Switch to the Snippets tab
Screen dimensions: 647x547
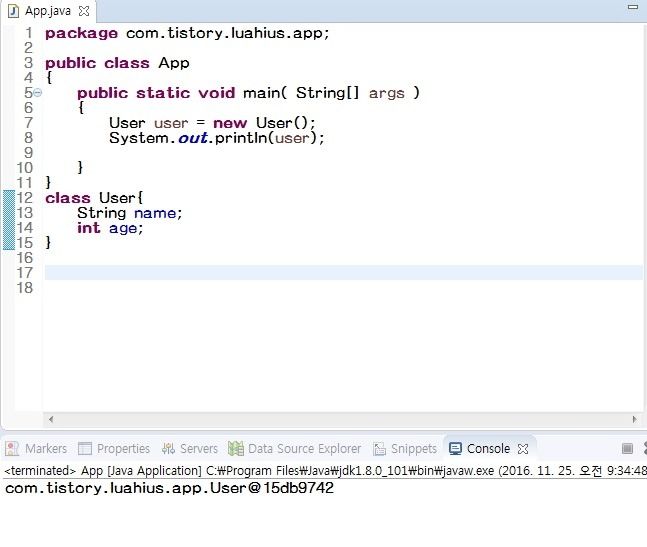click(x=404, y=448)
